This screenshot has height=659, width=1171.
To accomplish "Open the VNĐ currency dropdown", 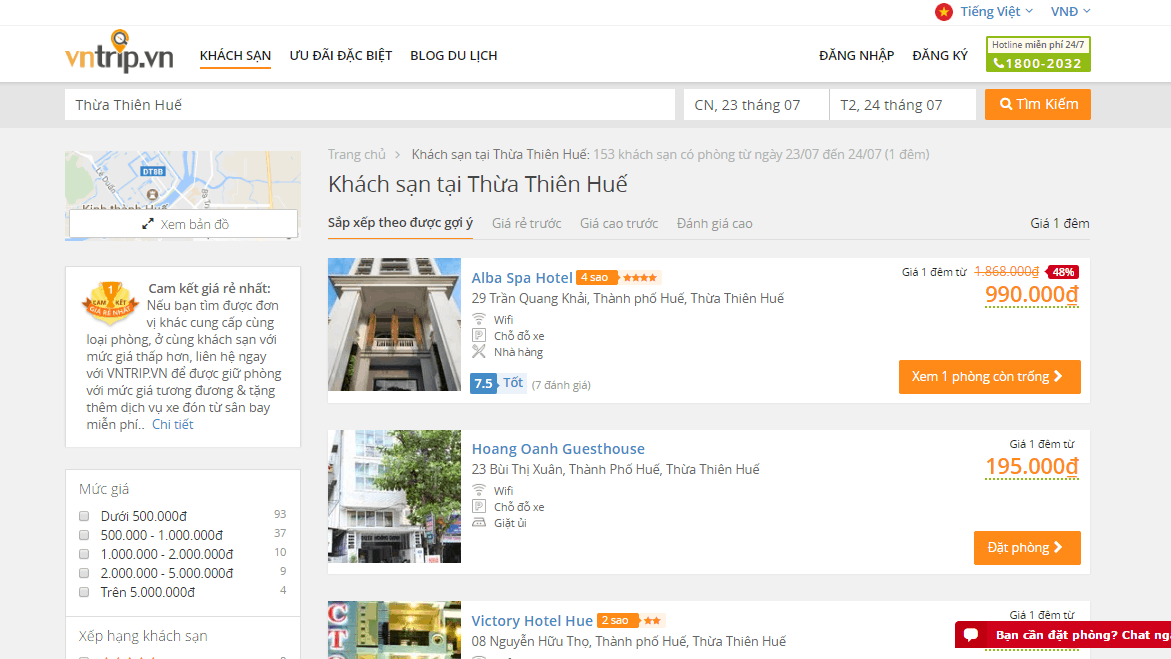I will click(1070, 11).
